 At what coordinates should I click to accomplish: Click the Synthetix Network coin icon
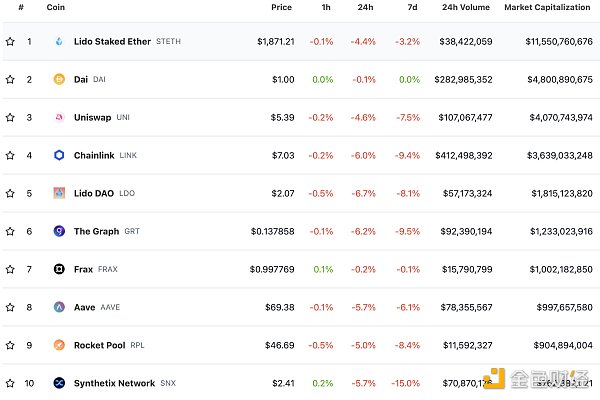pos(59,383)
